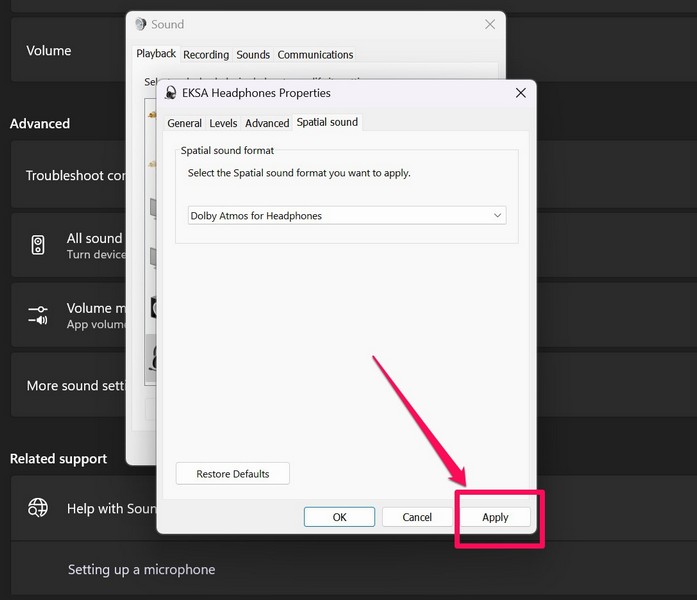This screenshot has height=600, width=697.
Task: Click the All sound devices speaker icon
Action: point(38,245)
